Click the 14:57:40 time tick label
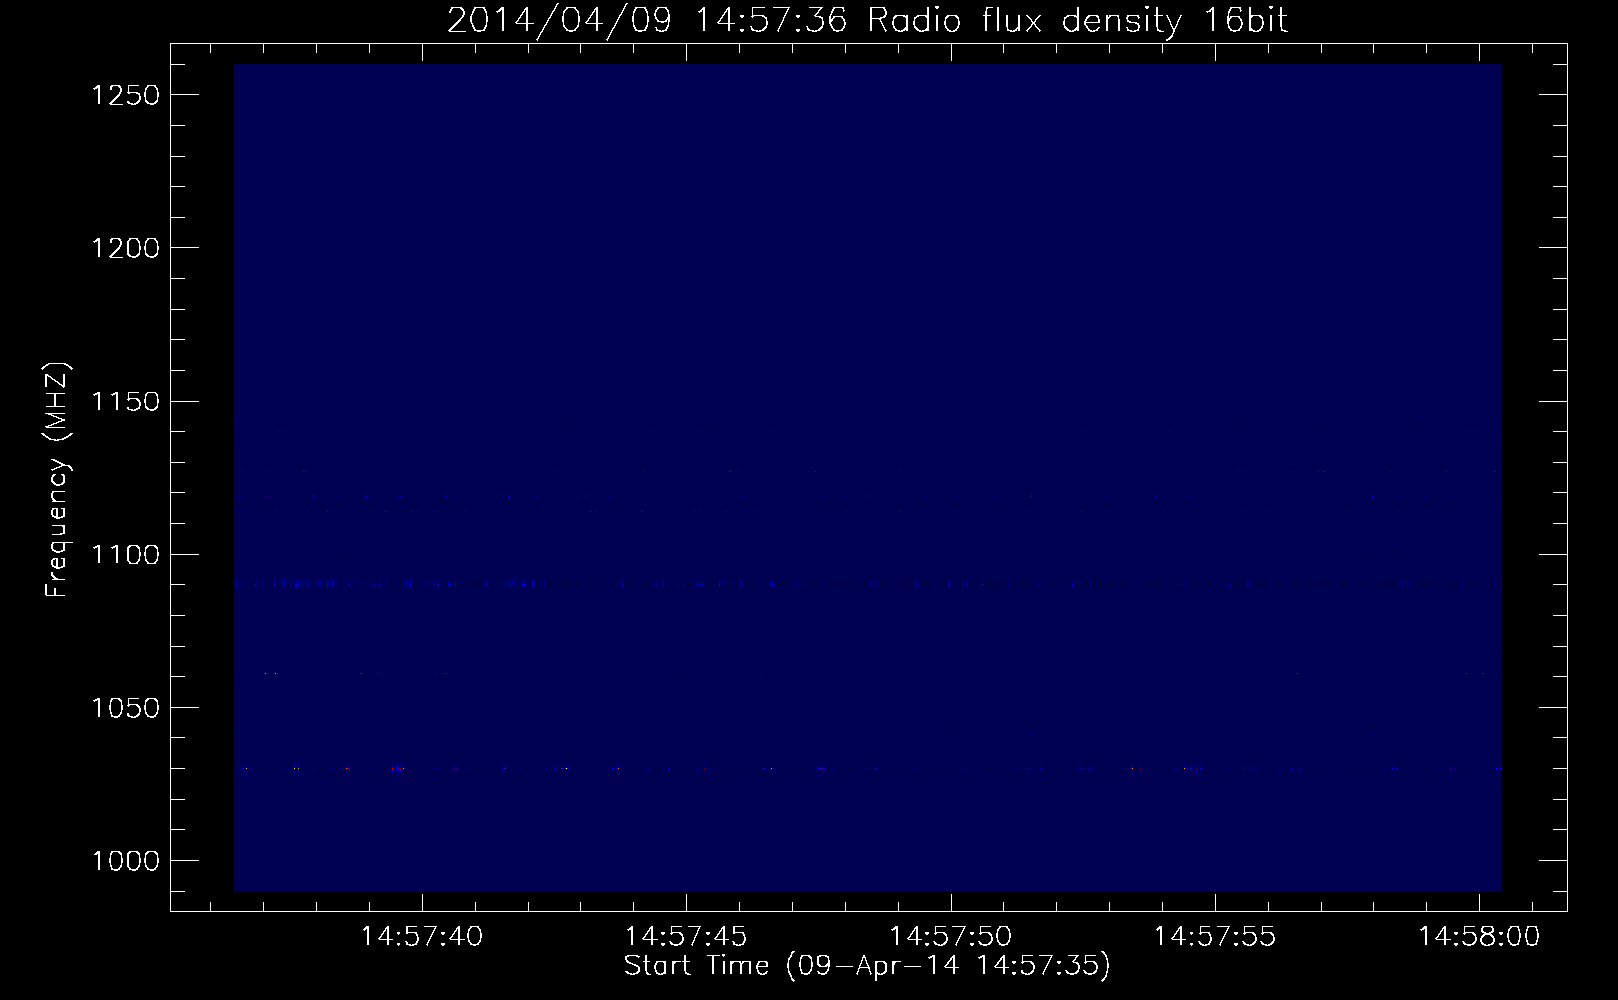Screen dimensions: 1618x1000 point(422,937)
